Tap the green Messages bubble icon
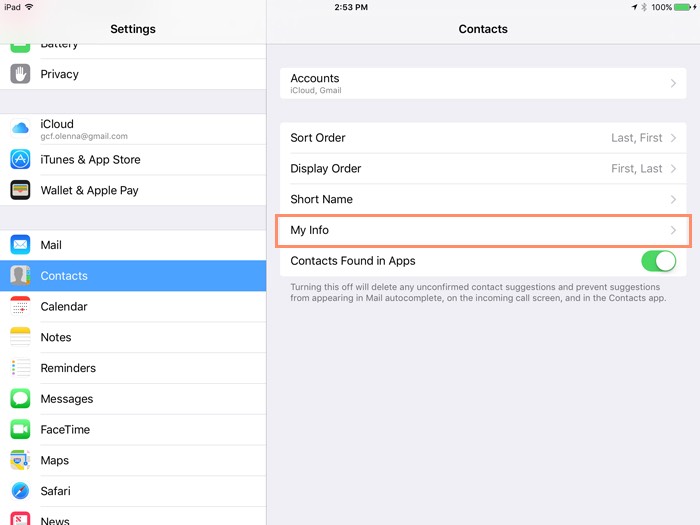Image resolution: width=700 pixels, height=525 pixels. pyautogui.click(x=20, y=399)
